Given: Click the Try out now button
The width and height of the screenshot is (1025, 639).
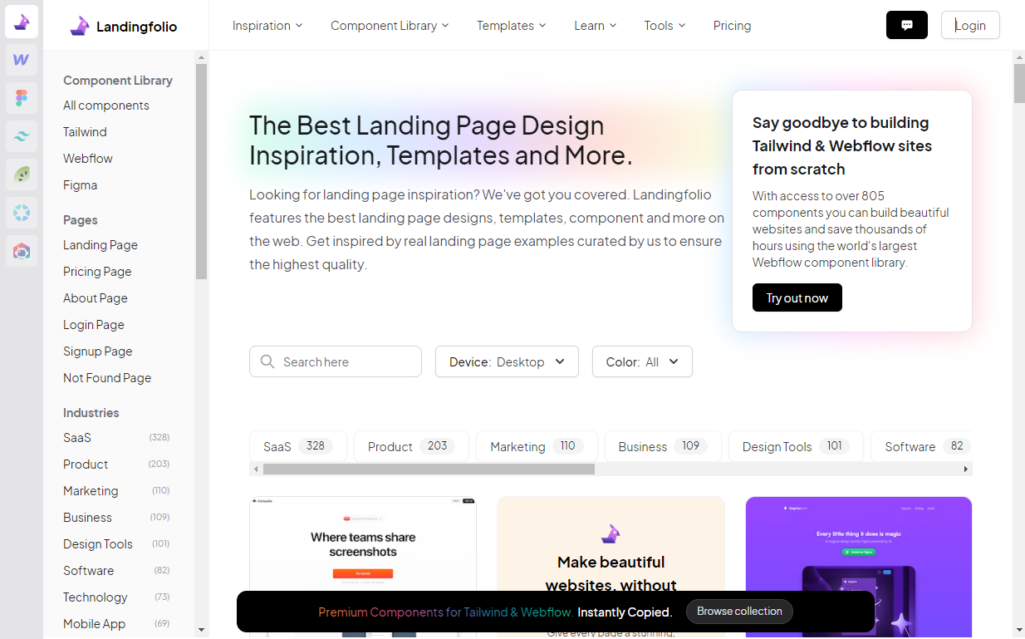Looking at the screenshot, I should pyautogui.click(x=796, y=297).
